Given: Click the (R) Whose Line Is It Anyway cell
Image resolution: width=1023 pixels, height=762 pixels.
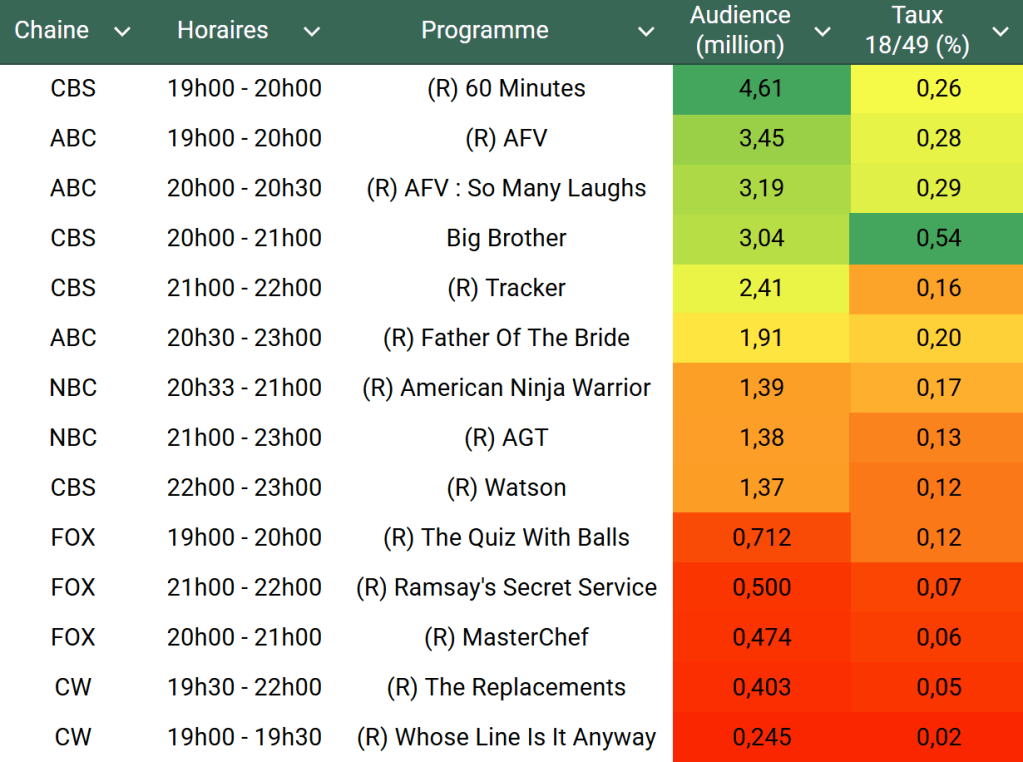Looking at the screenshot, I should tap(506, 737).
